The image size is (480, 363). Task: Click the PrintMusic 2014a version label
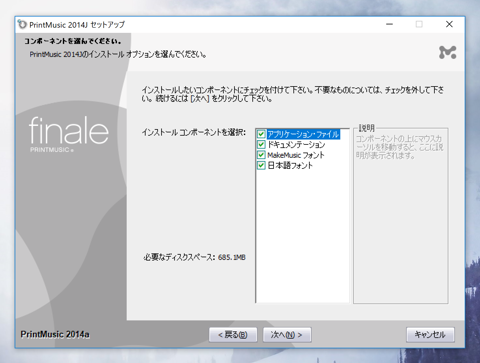pyautogui.click(x=55, y=334)
